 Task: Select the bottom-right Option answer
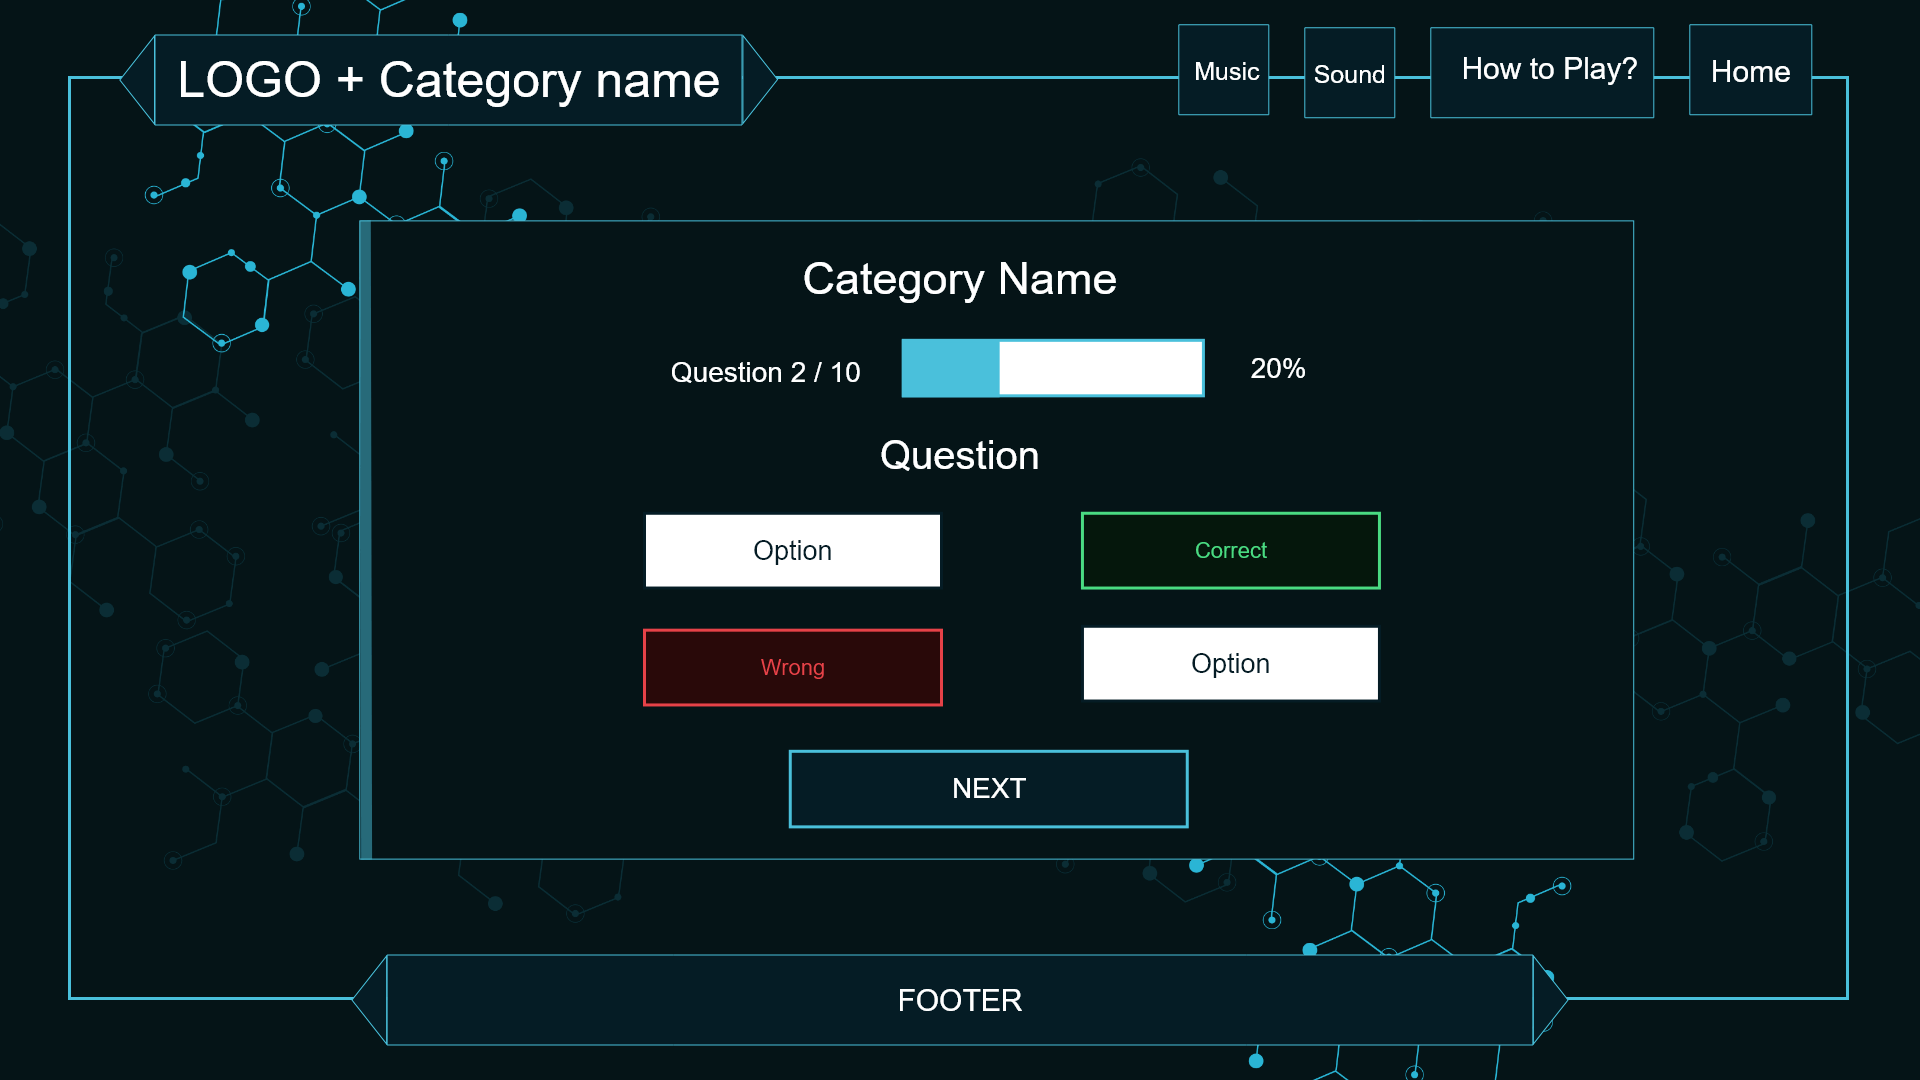coord(1230,664)
